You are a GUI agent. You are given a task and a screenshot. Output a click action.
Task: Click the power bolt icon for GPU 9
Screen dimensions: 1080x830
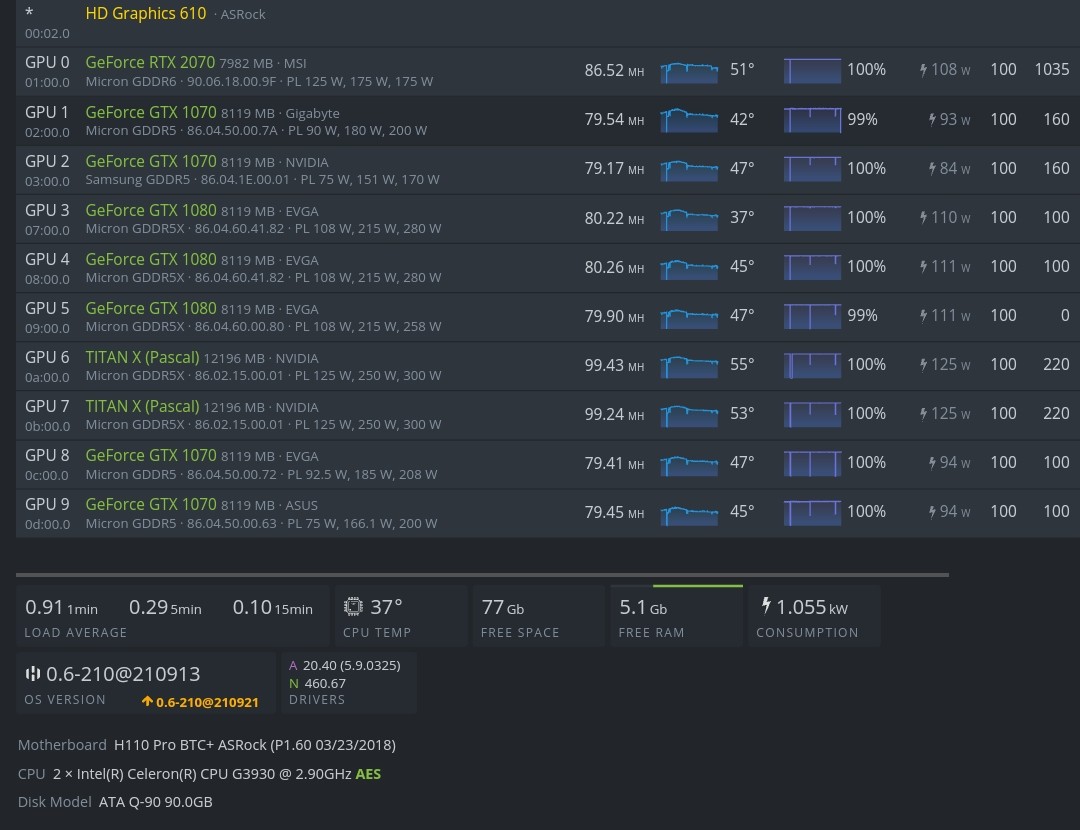pos(932,512)
